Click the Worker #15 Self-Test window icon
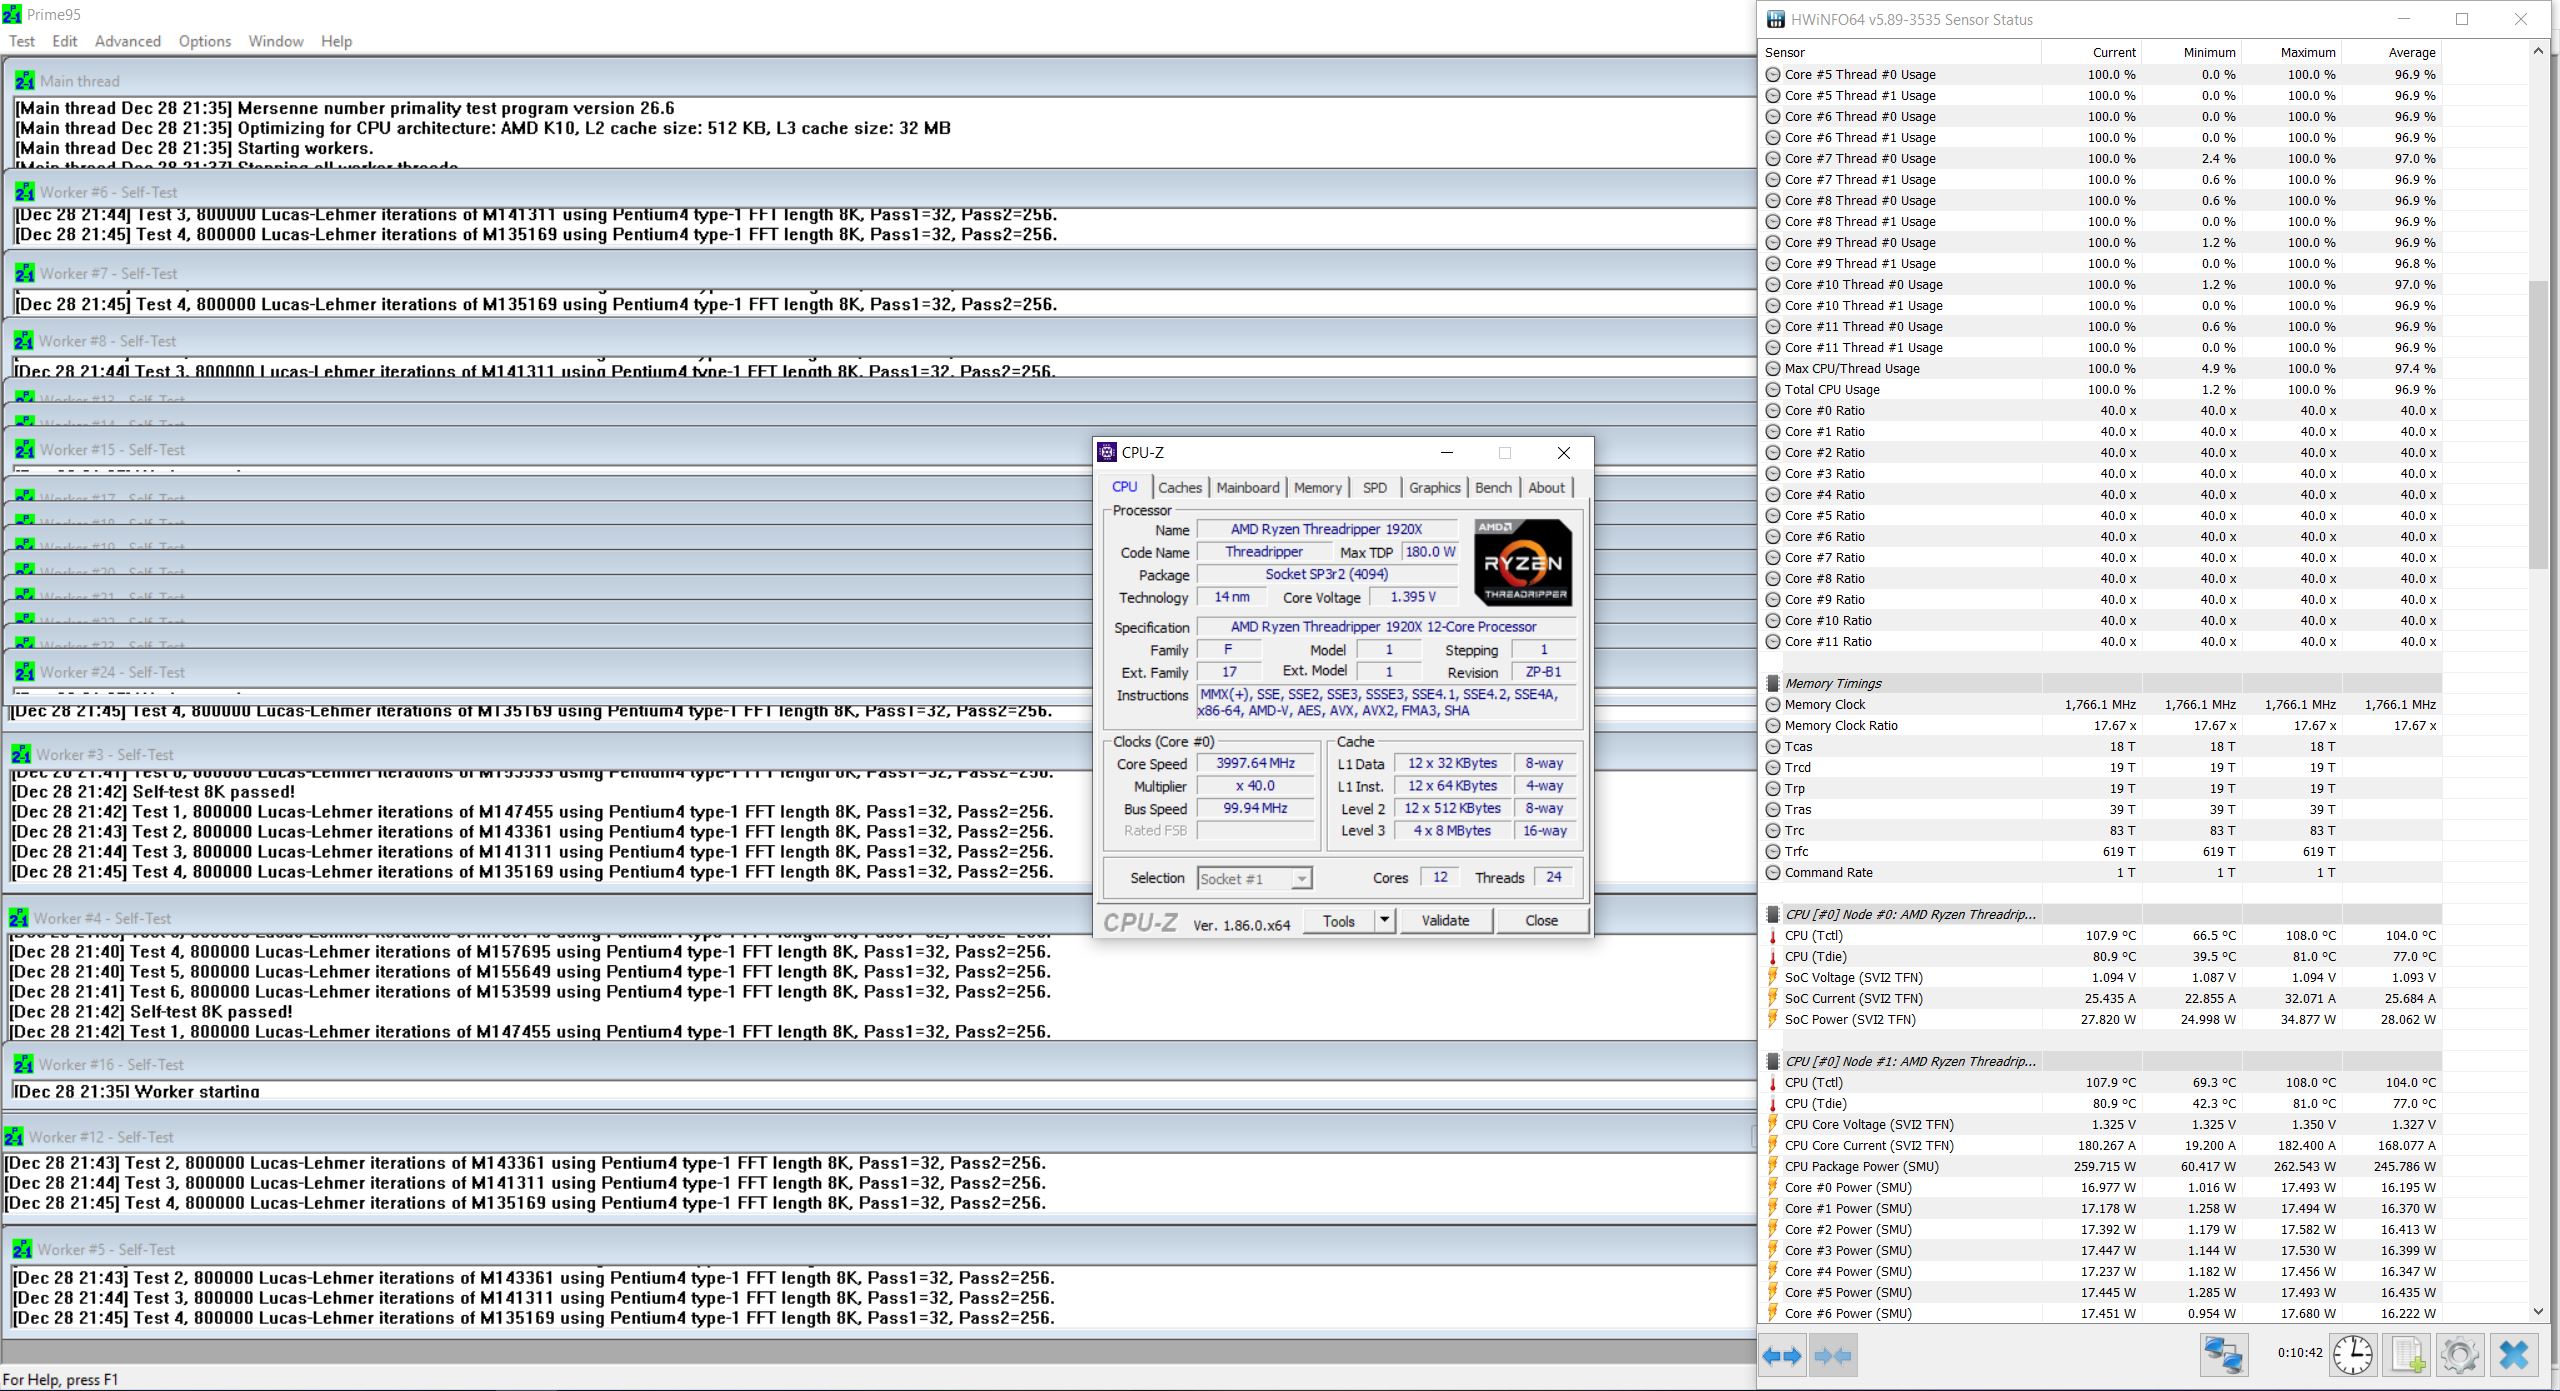2560x1391 pixels. (x=25, y=450)
